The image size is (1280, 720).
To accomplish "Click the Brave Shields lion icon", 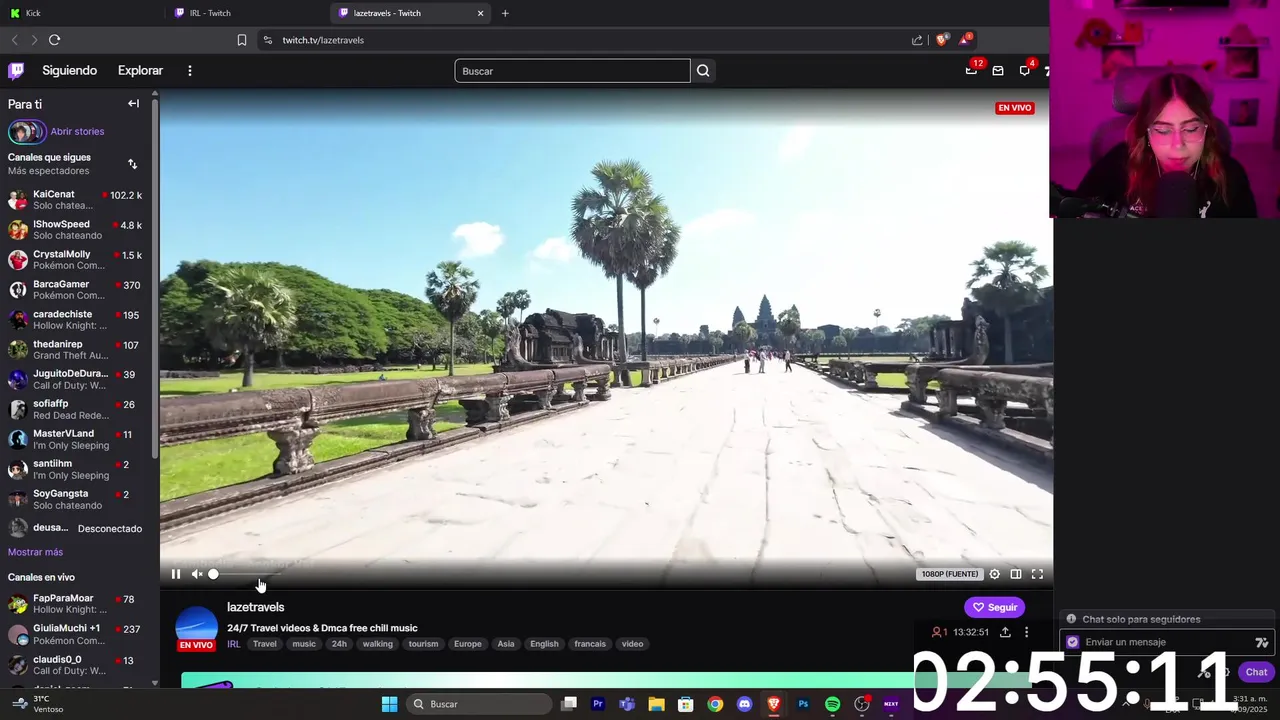I will pyautogui.click(x=941, y=40).
